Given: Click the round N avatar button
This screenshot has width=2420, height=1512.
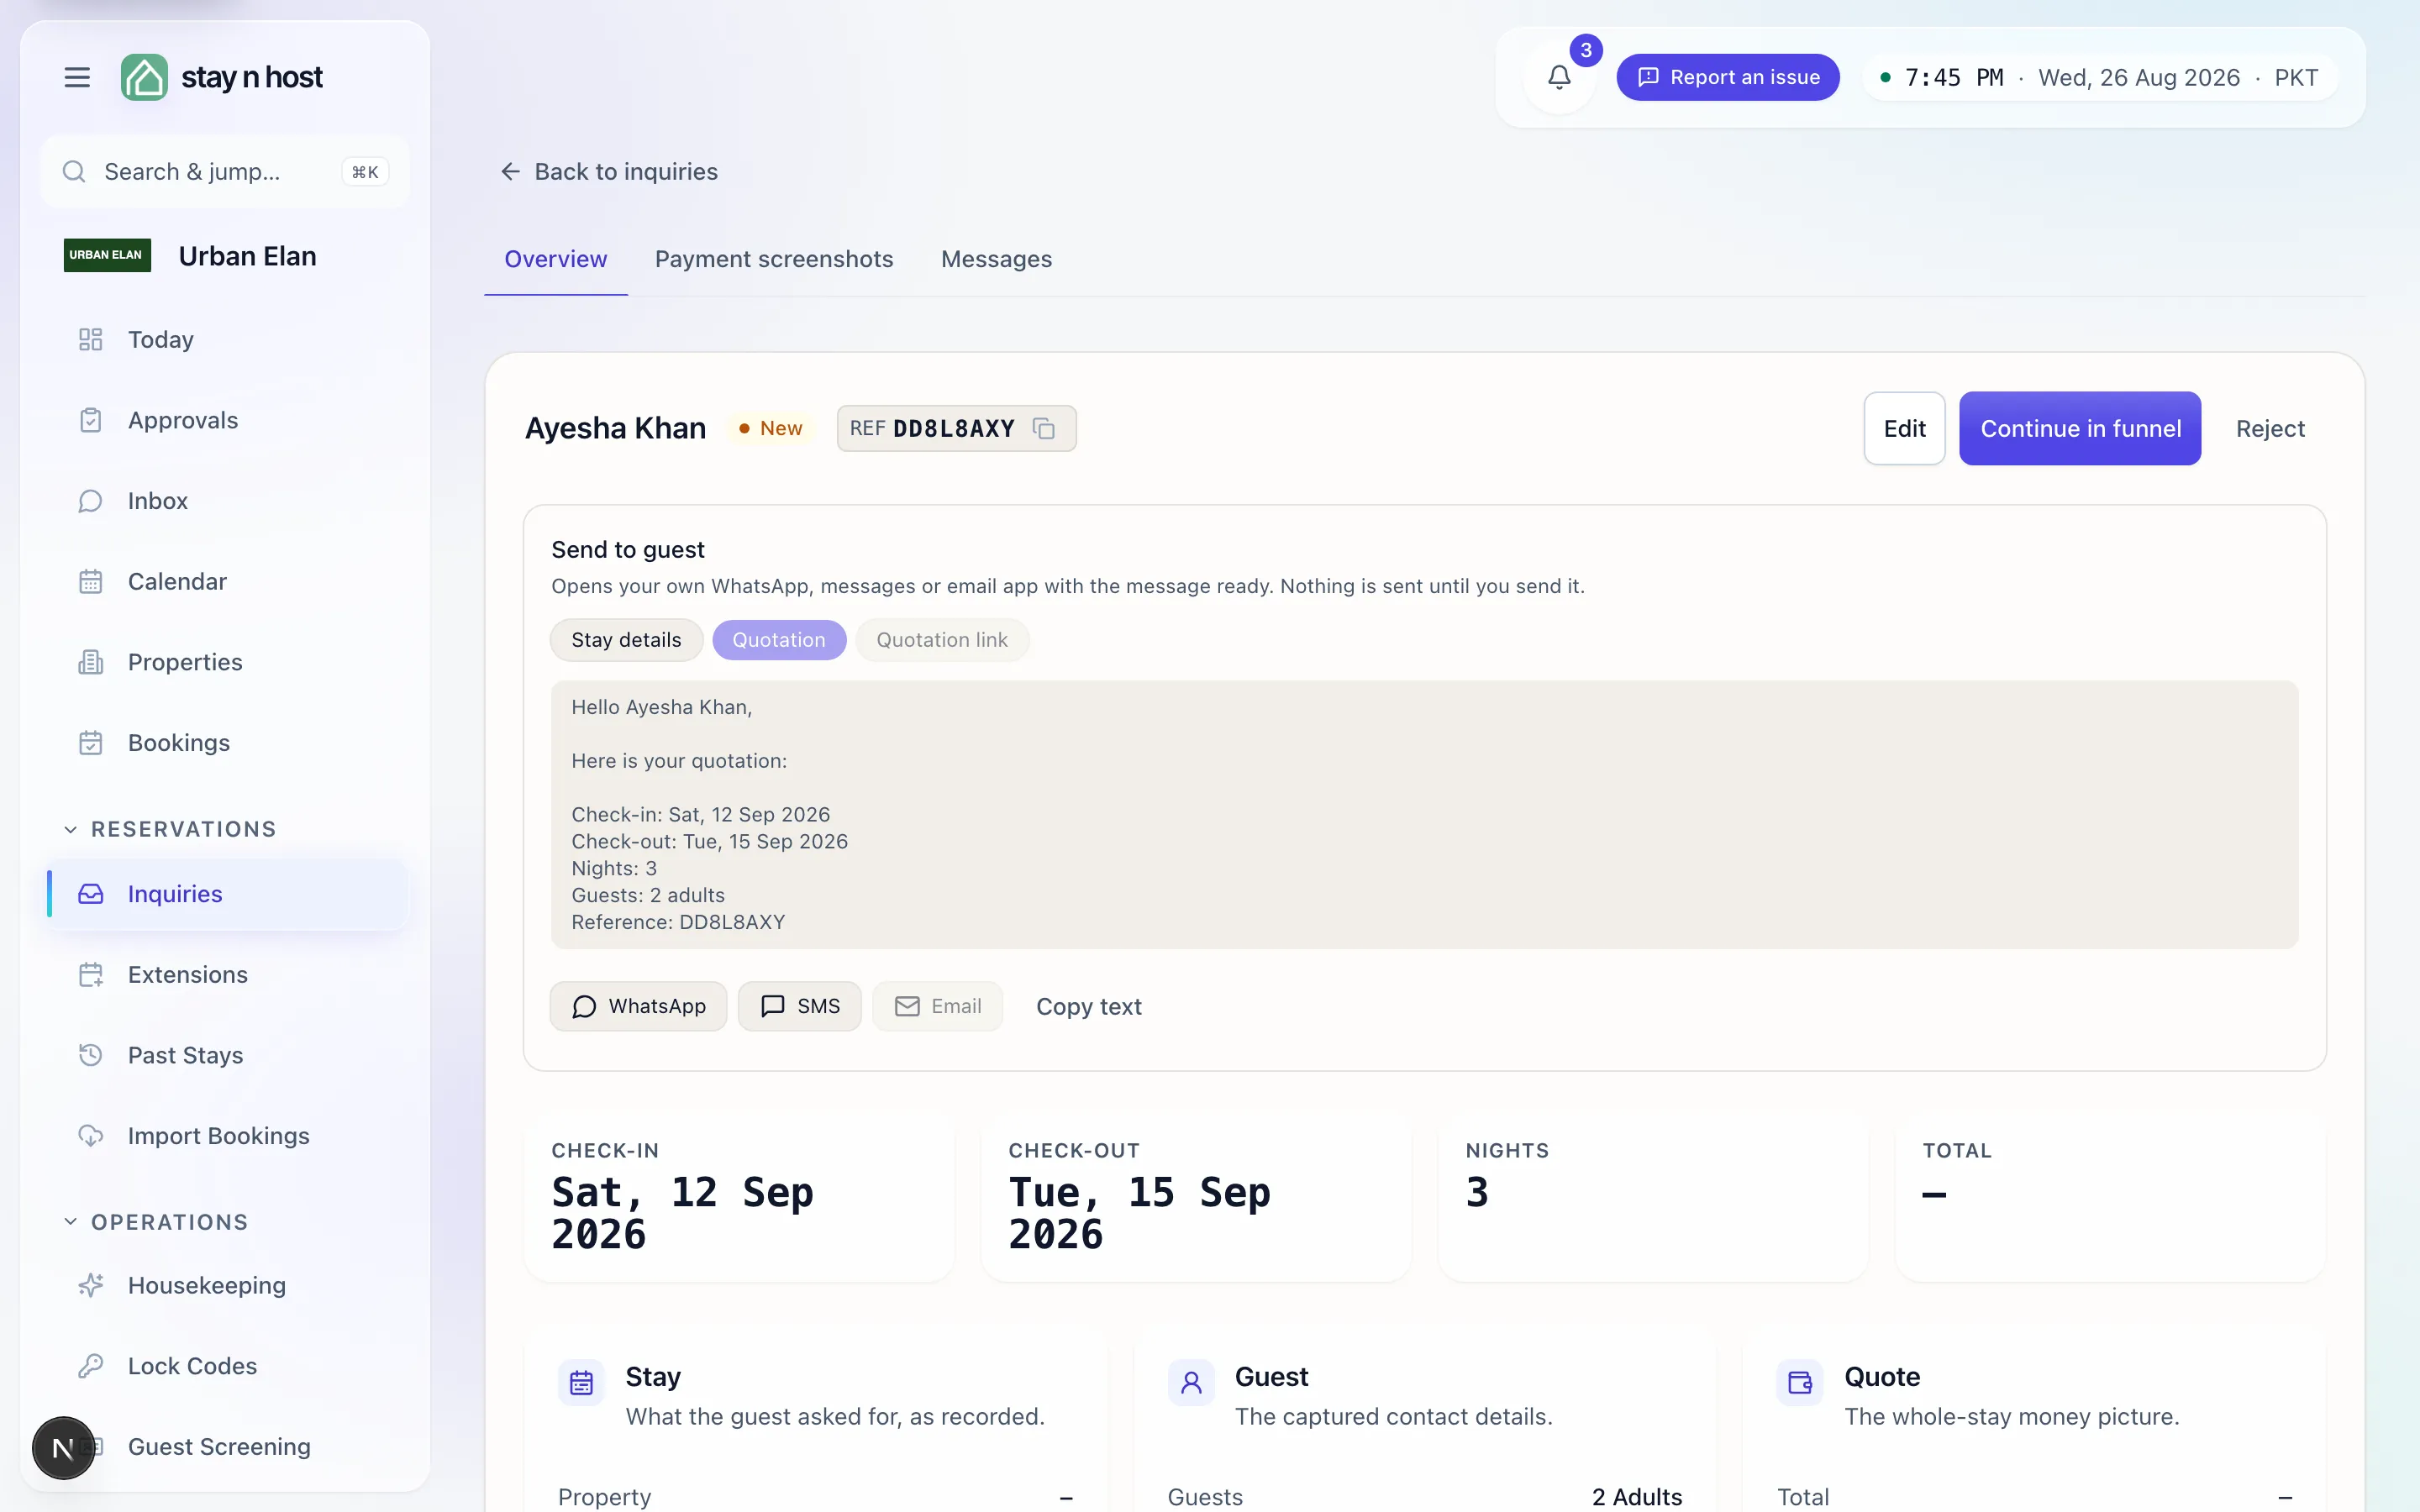Looking at the screenshot, I should click(63, 1448).
